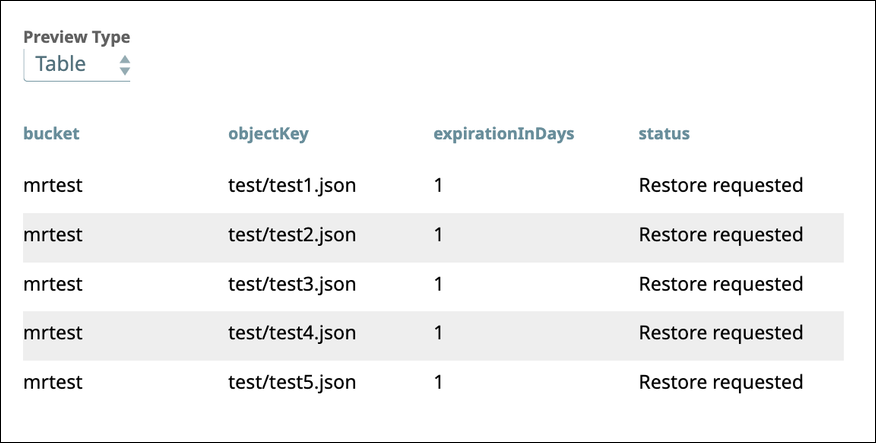Click the status column header
Image resolution: width=876 pixels, height=443 pixels.
664,133
